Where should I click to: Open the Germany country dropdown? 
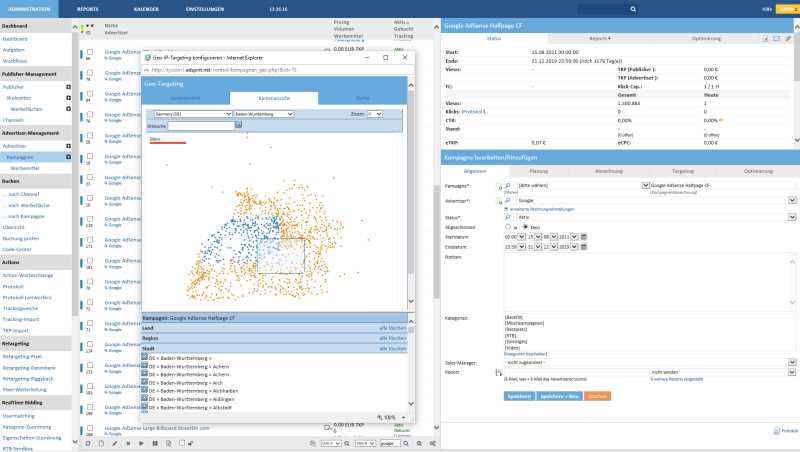click(193, 114)
